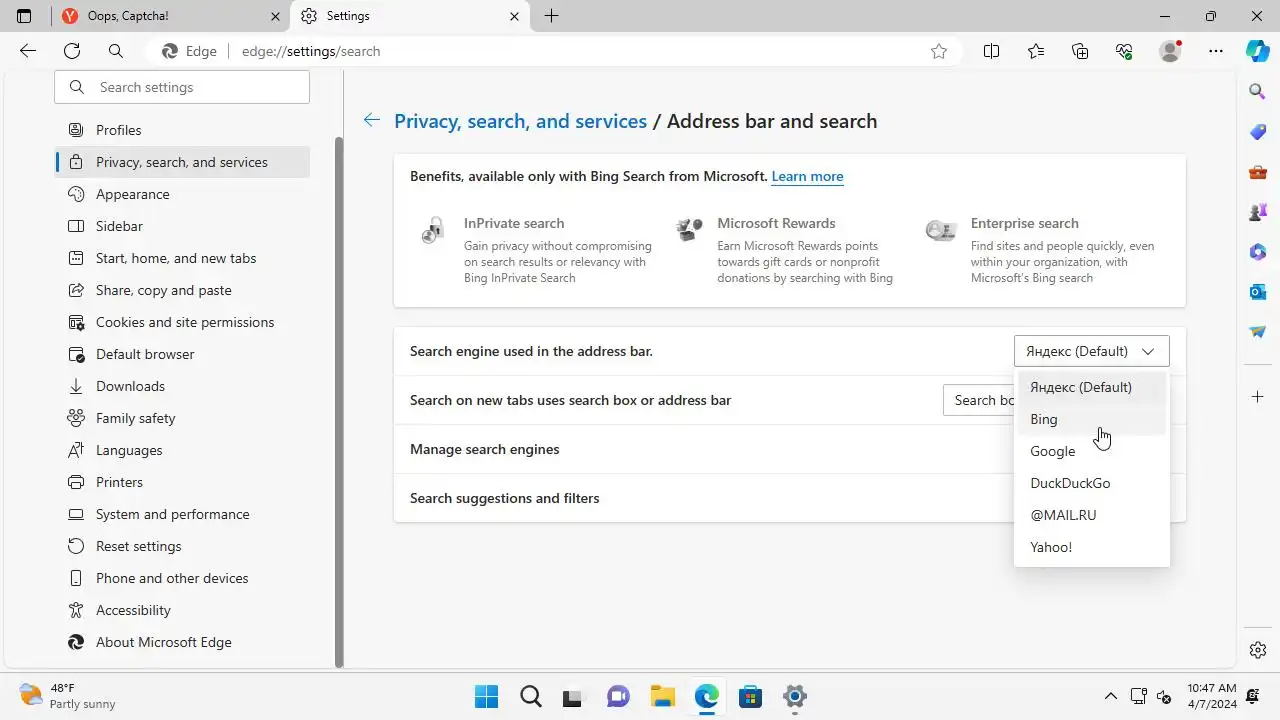Open About Microsoft Edge section
1280x720 pixels.
click(182, 642)
